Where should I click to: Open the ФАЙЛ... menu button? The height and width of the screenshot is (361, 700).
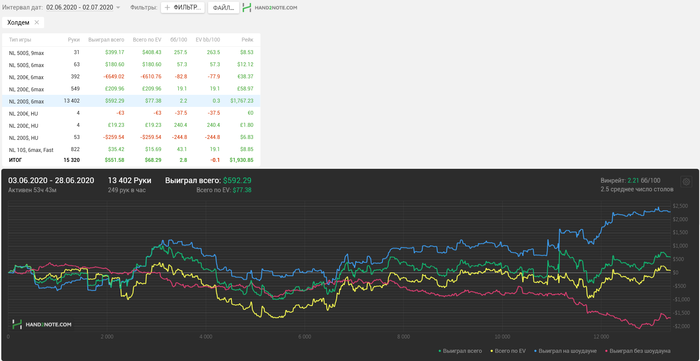pyautogui.click(x=223, y=8)
